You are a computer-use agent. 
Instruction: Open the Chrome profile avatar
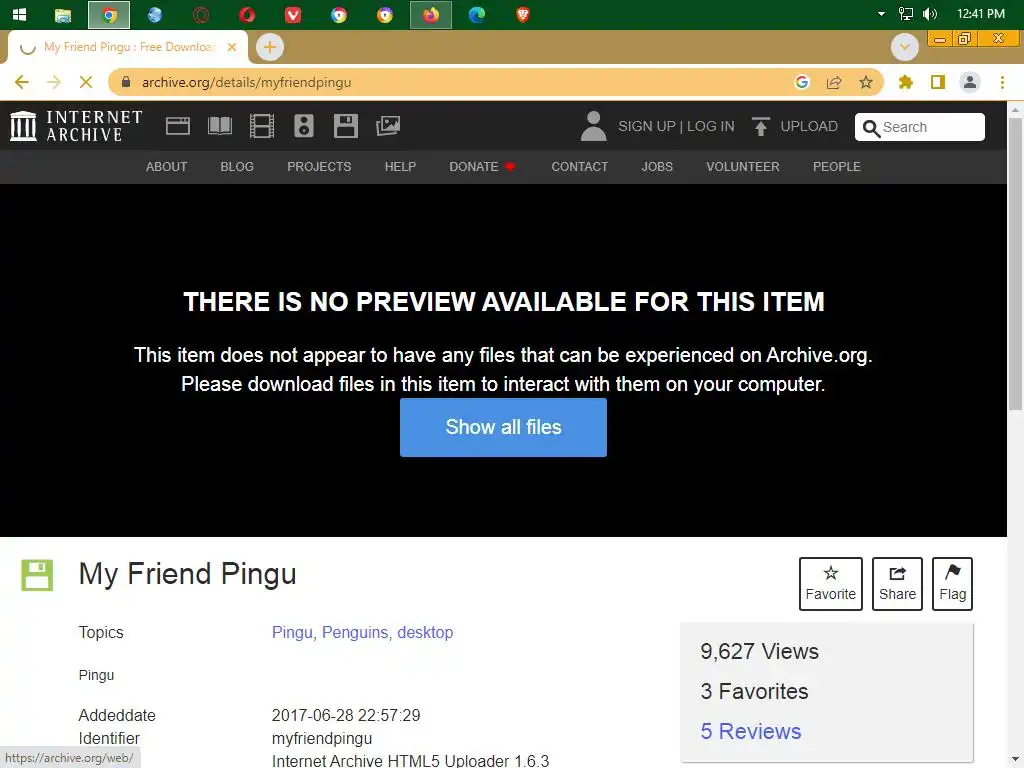(x=970, y=82)
